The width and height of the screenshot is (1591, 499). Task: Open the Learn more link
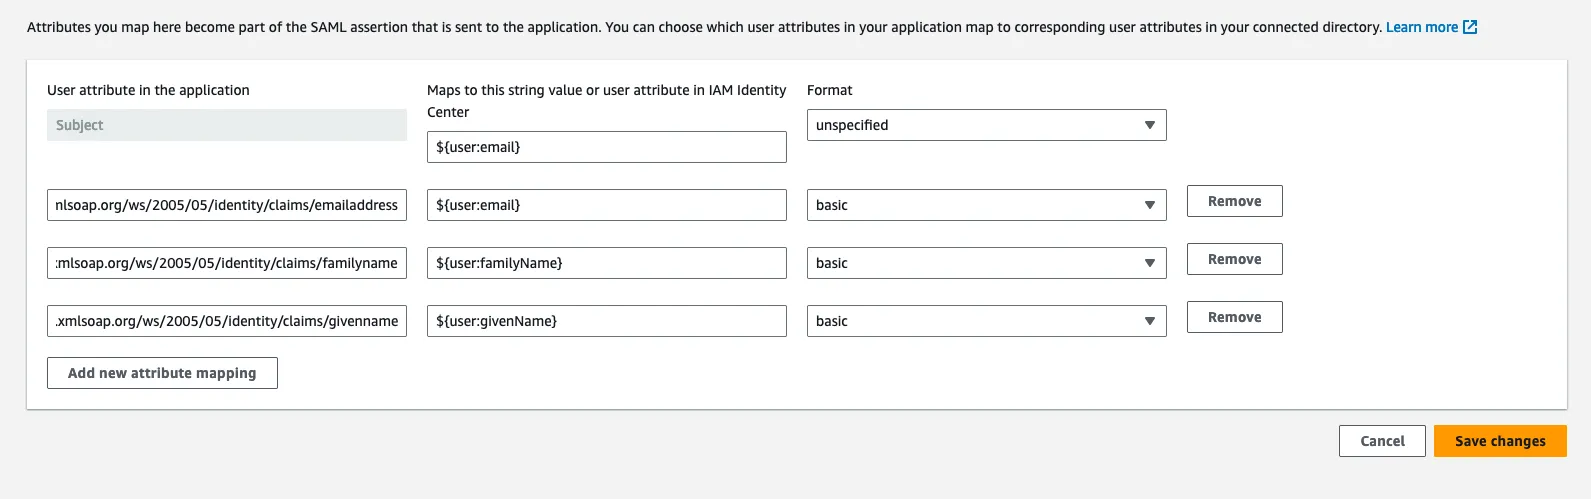click(x=1421, y=27)
